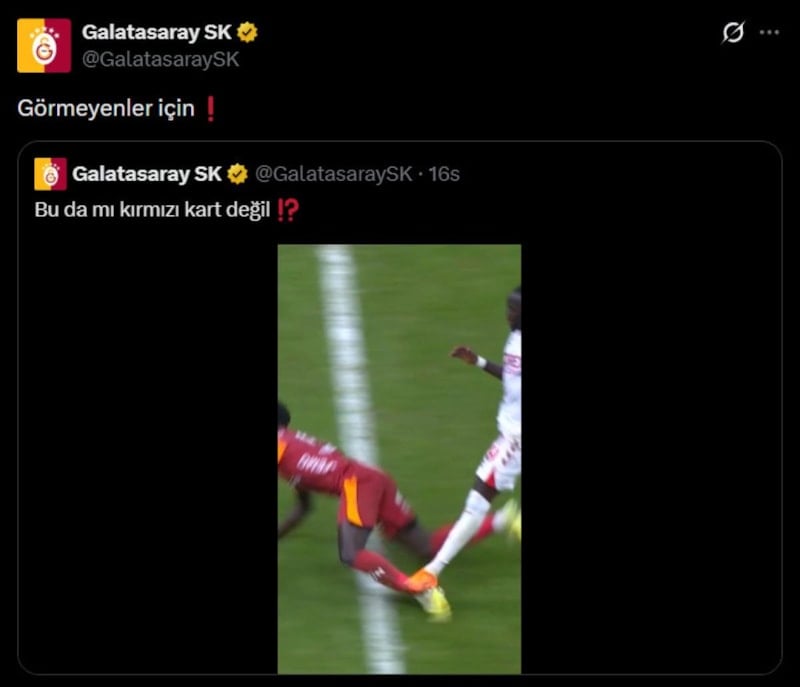This screenshot has width=800, height=687.
Task: Open the 16s timestamp of quoted tweet
Action: tap(444, 174)
